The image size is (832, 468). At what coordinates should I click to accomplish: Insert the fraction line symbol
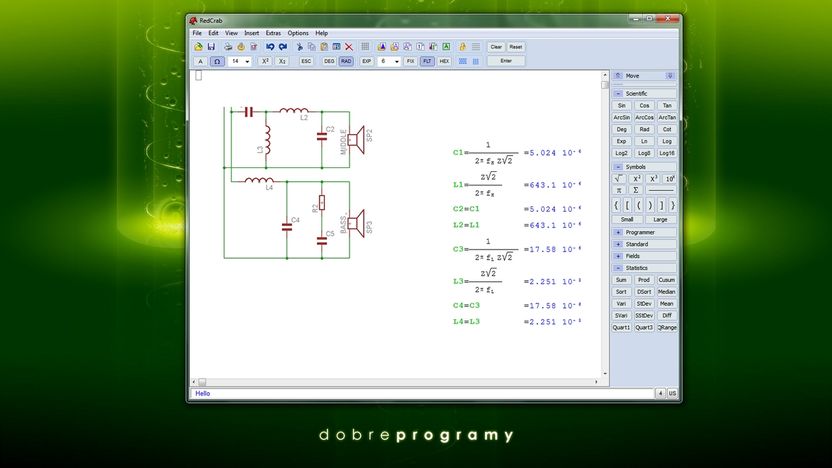click(x=661, y=190)
